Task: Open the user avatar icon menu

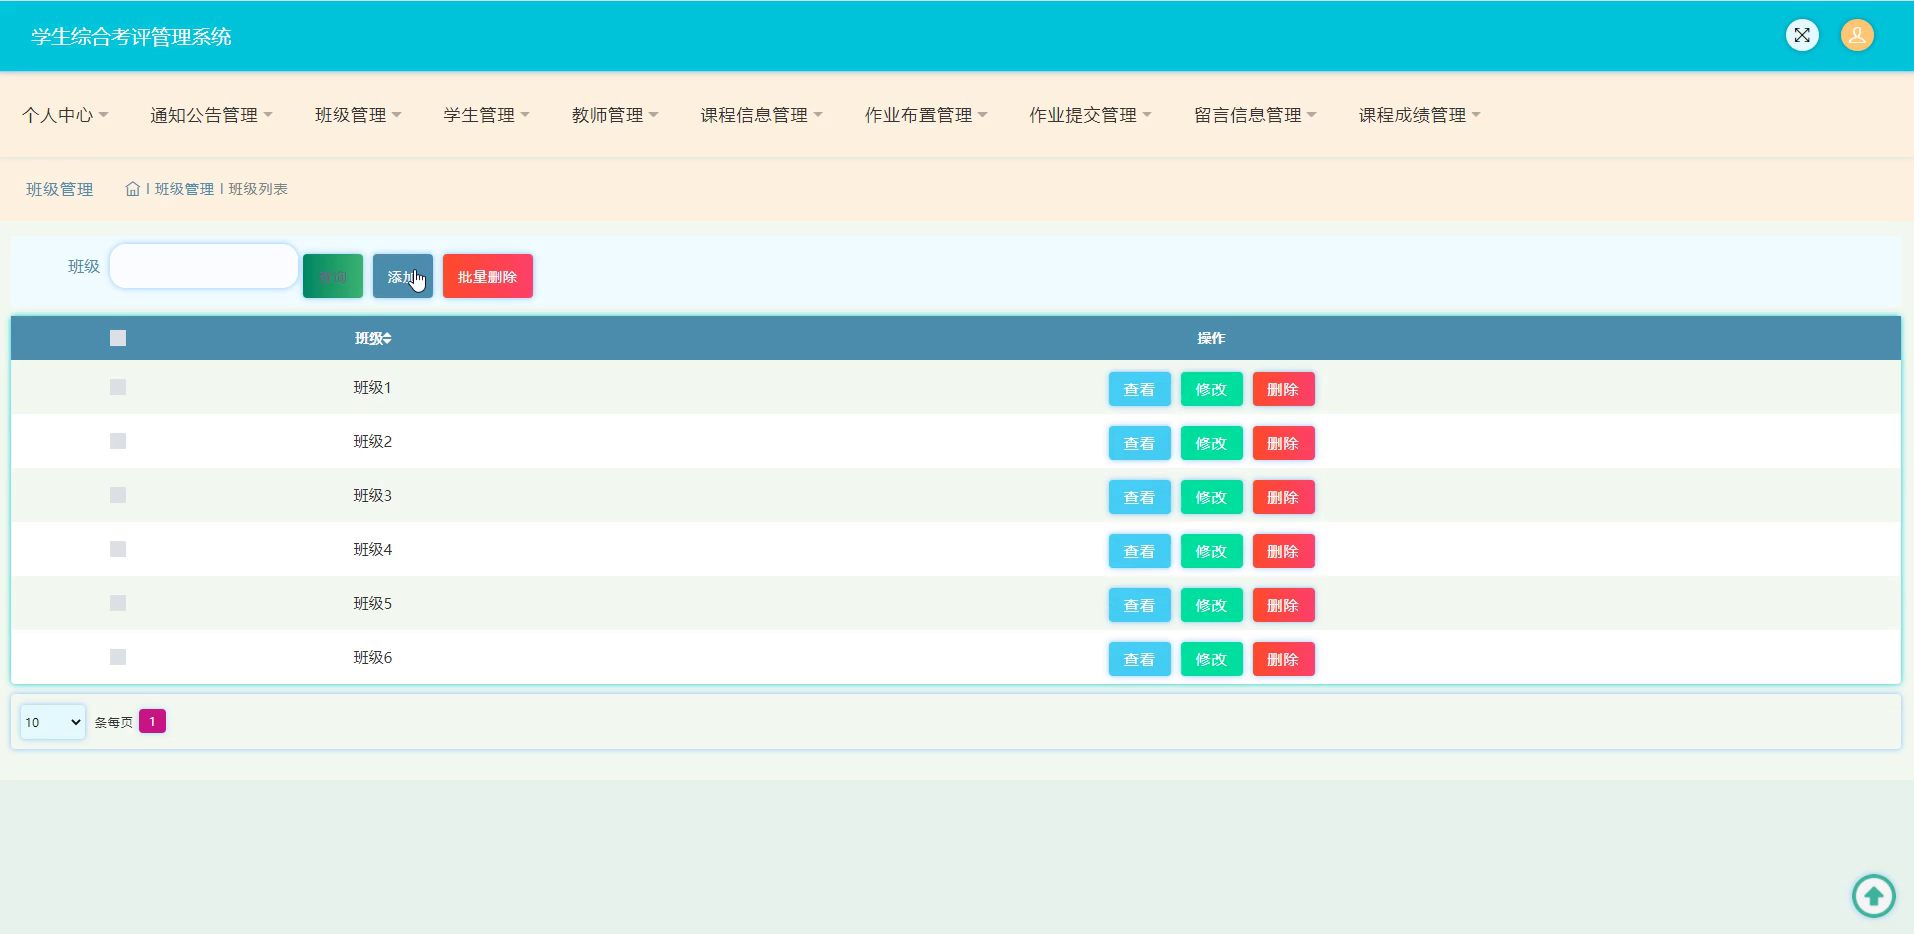Action: point(1857,36)
